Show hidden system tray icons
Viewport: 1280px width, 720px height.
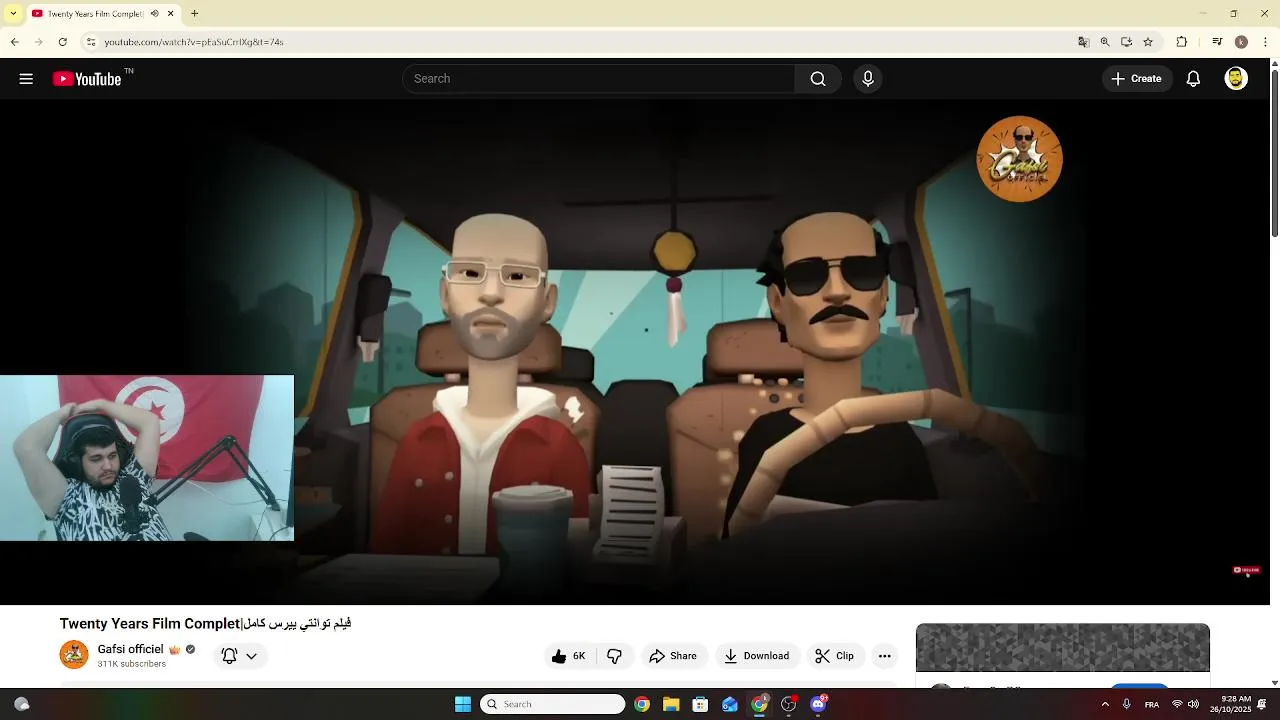1105,704
